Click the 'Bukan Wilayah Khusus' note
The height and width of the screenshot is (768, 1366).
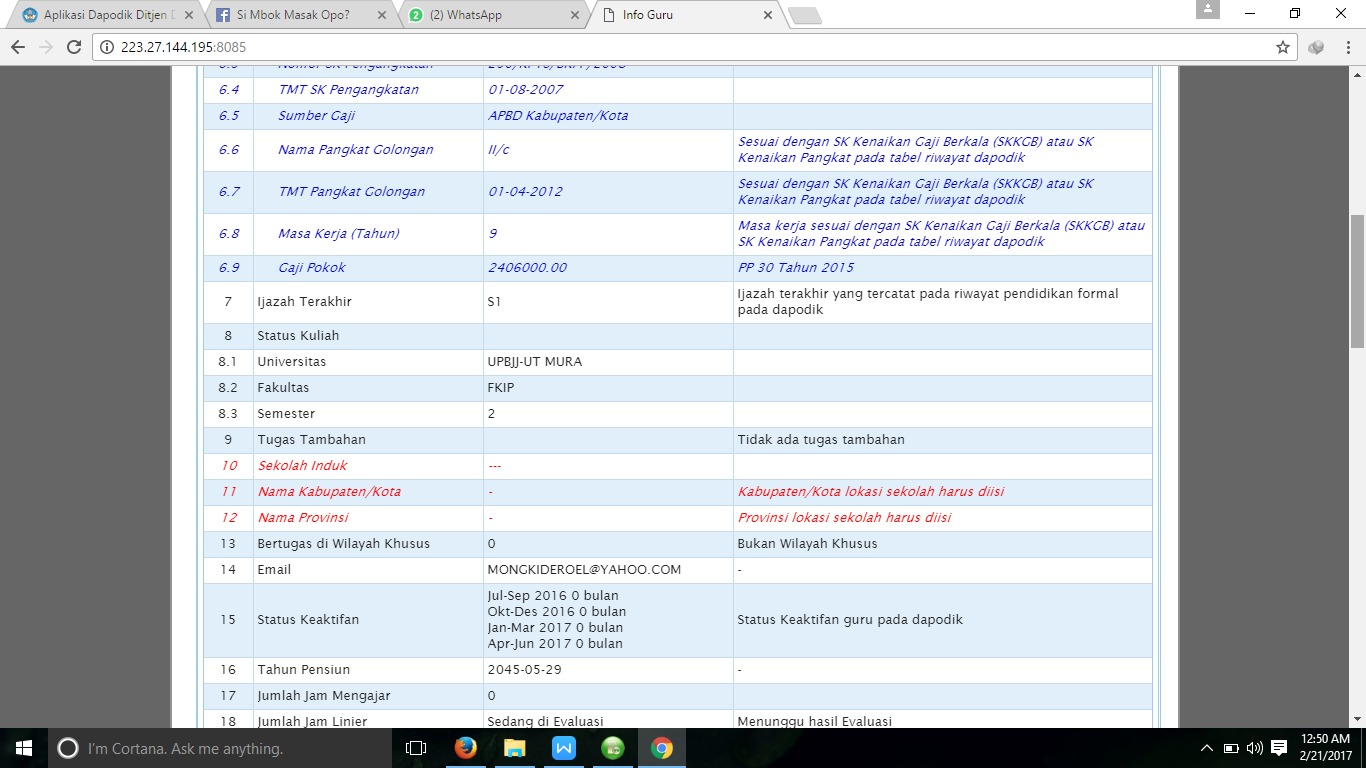(x=807, y=544)
